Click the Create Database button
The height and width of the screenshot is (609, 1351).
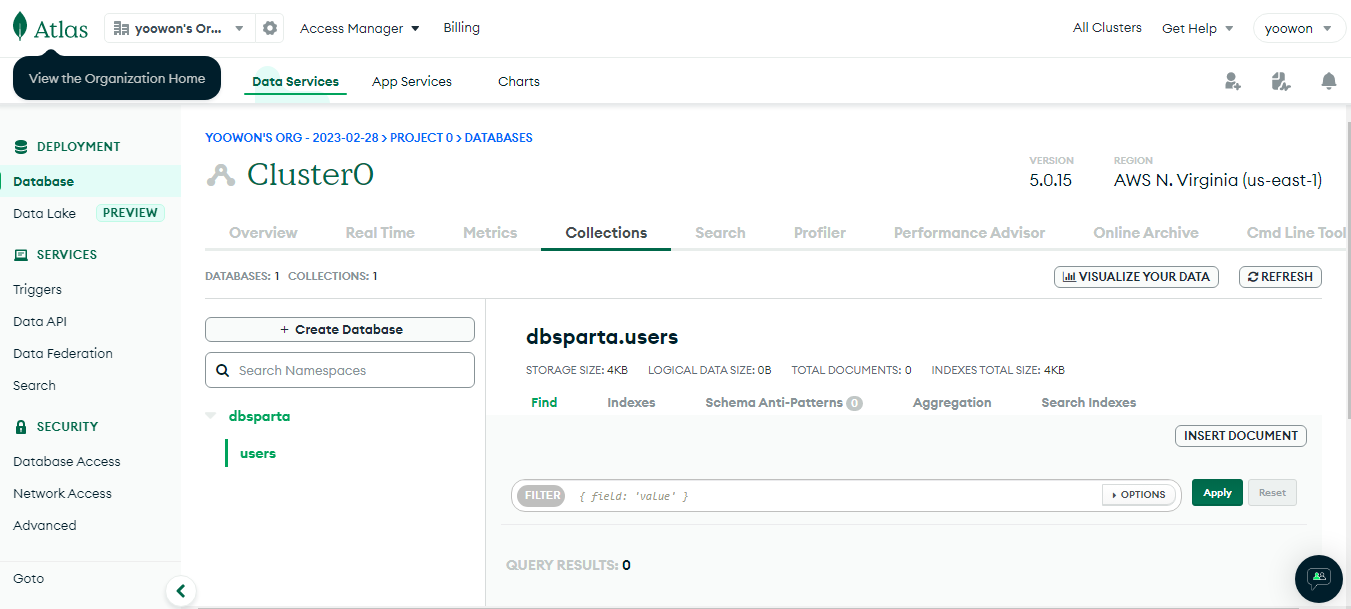coord(340,329)
